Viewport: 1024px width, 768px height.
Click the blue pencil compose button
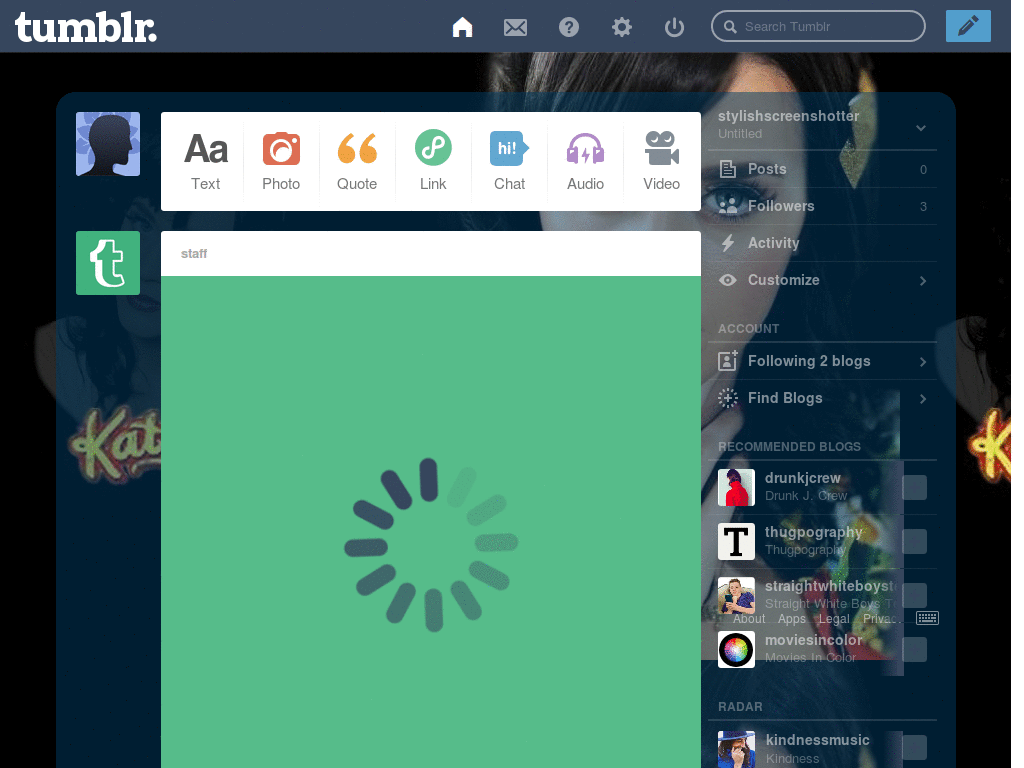(x=968, y=26)
